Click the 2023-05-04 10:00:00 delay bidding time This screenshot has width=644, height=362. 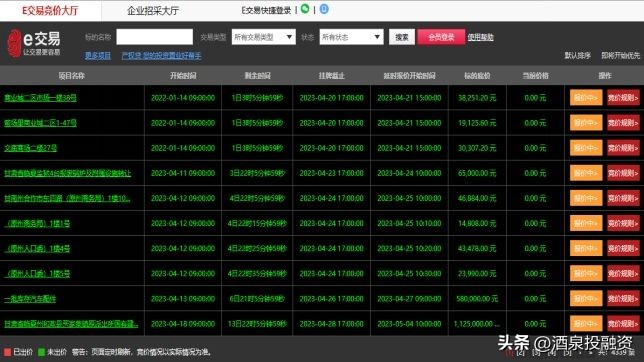409,324
